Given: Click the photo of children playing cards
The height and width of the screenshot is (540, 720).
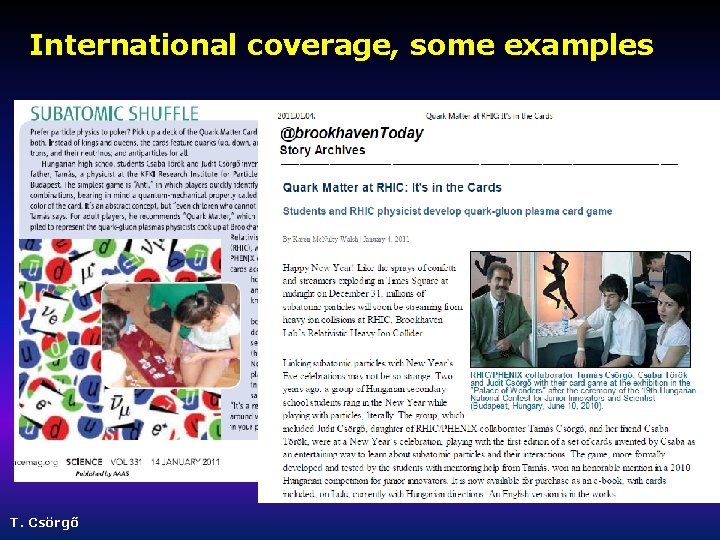Looking at the screenshot, I should [171, 336].
